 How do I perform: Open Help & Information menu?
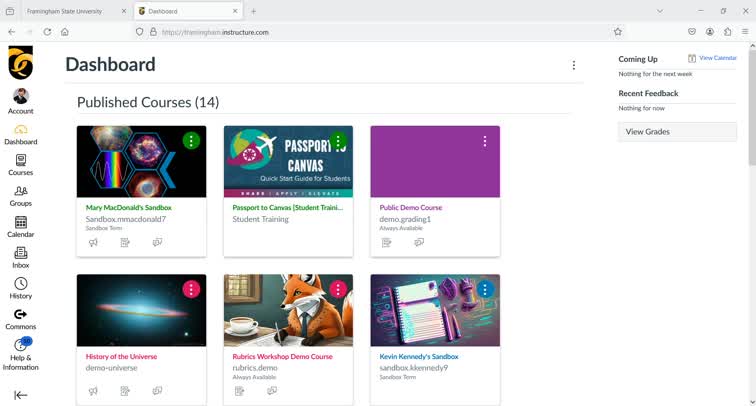coord(21,354)
